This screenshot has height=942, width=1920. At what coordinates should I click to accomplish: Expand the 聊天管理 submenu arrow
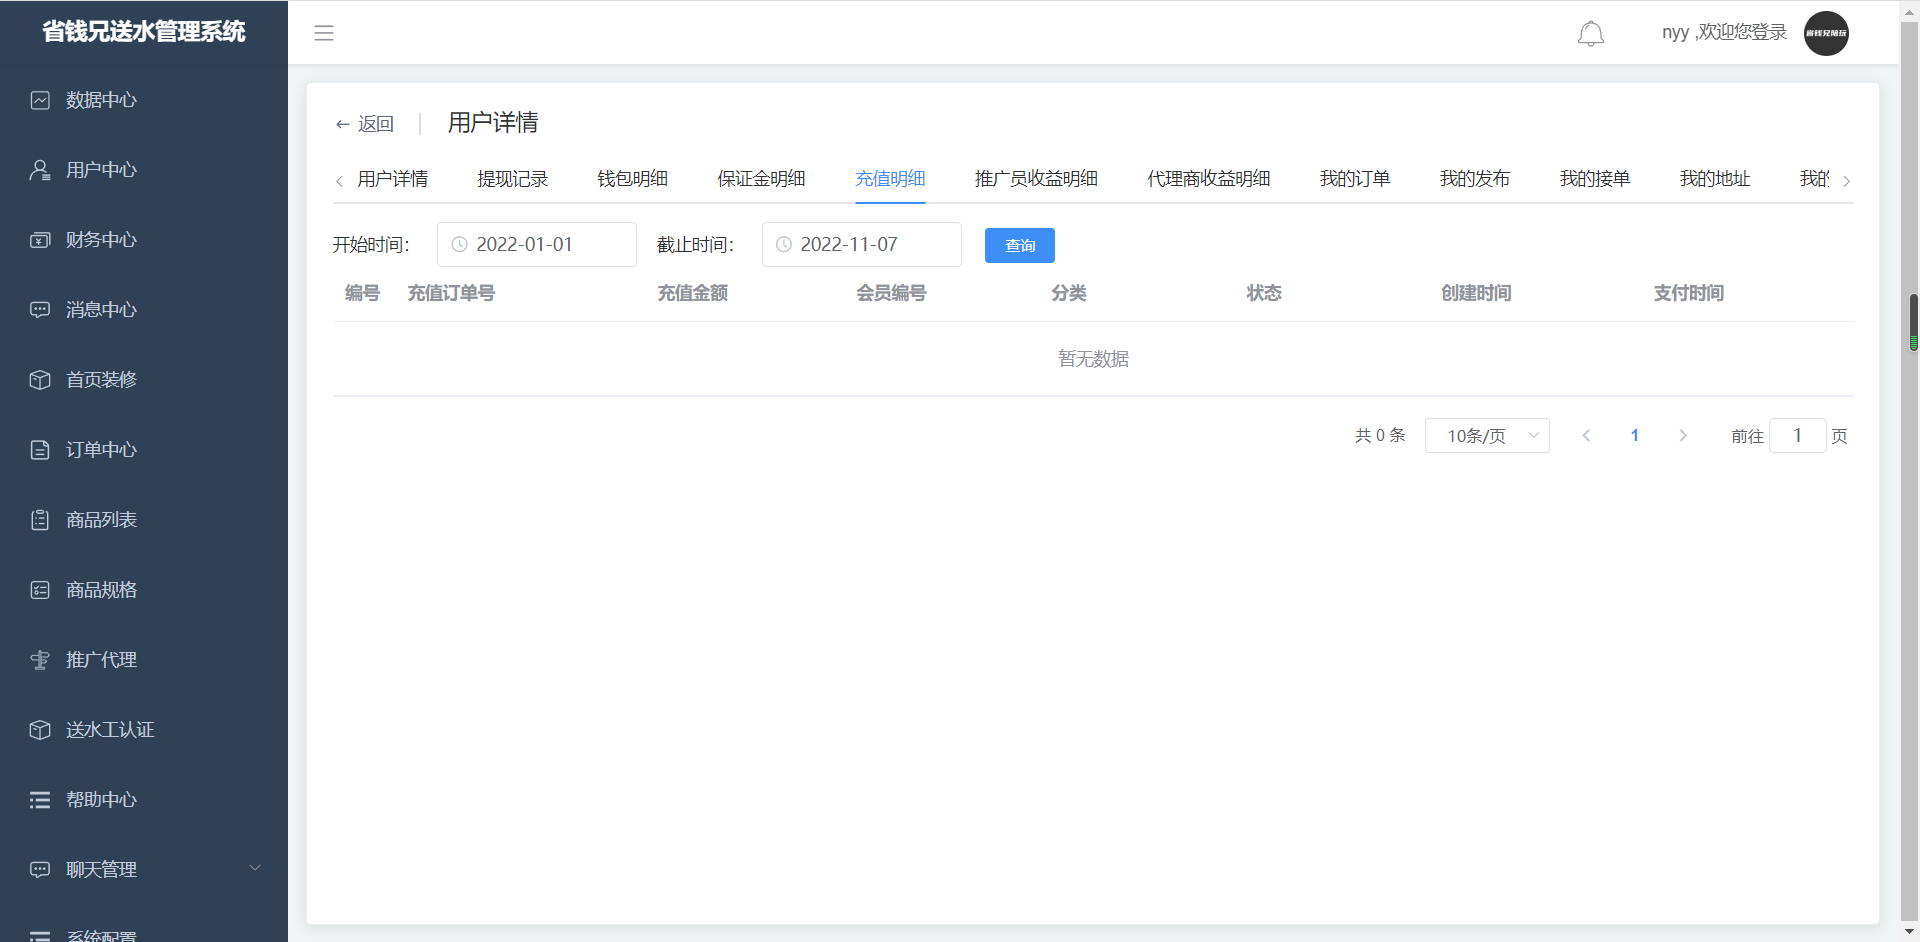[255, 868]
